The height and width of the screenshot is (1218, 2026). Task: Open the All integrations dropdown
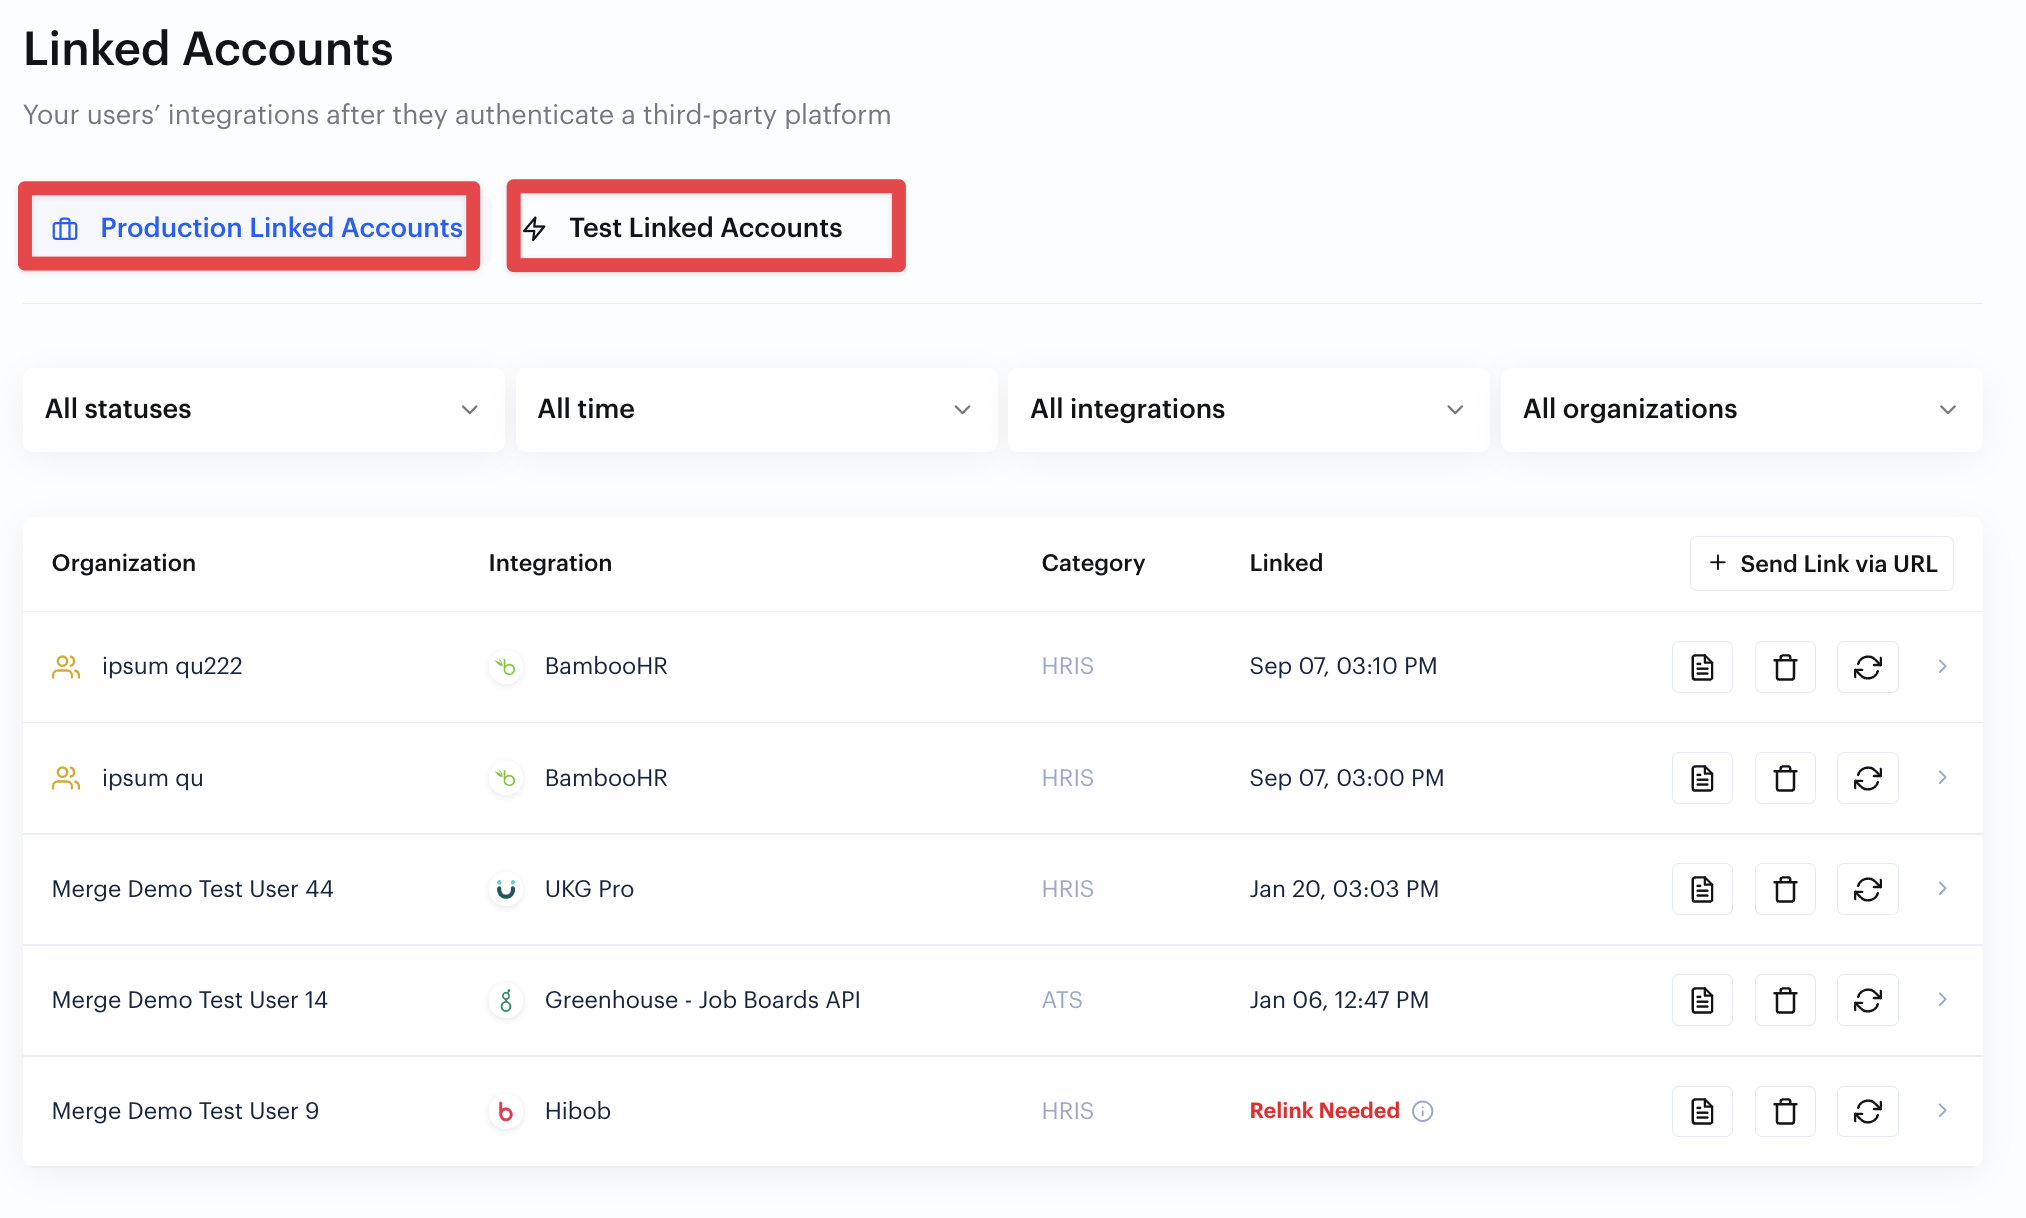1248,409
